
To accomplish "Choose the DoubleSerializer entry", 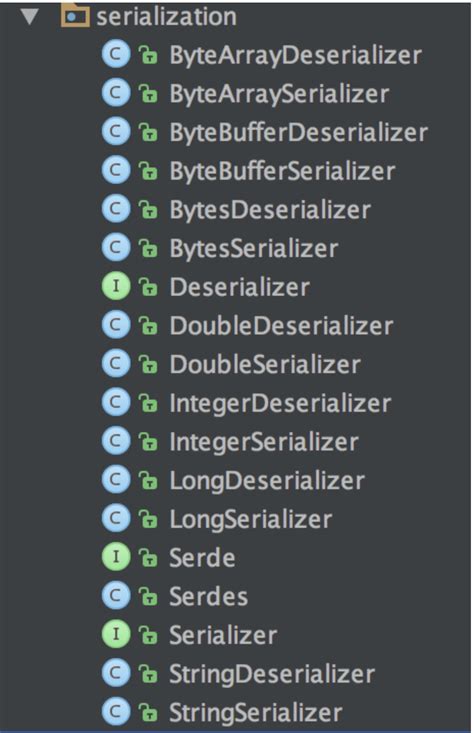I will [x=265, y=365].
